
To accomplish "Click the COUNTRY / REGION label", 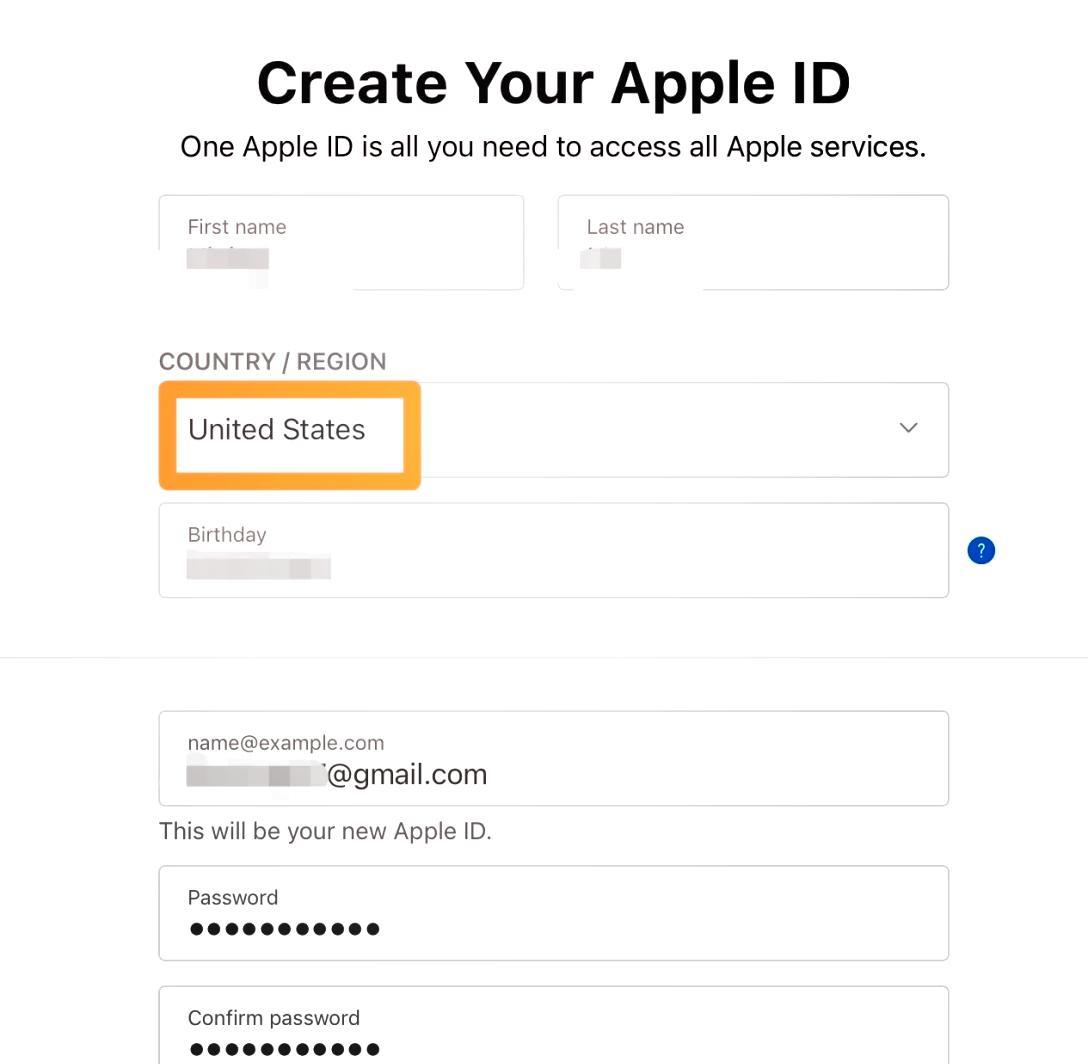I will 273,362.
